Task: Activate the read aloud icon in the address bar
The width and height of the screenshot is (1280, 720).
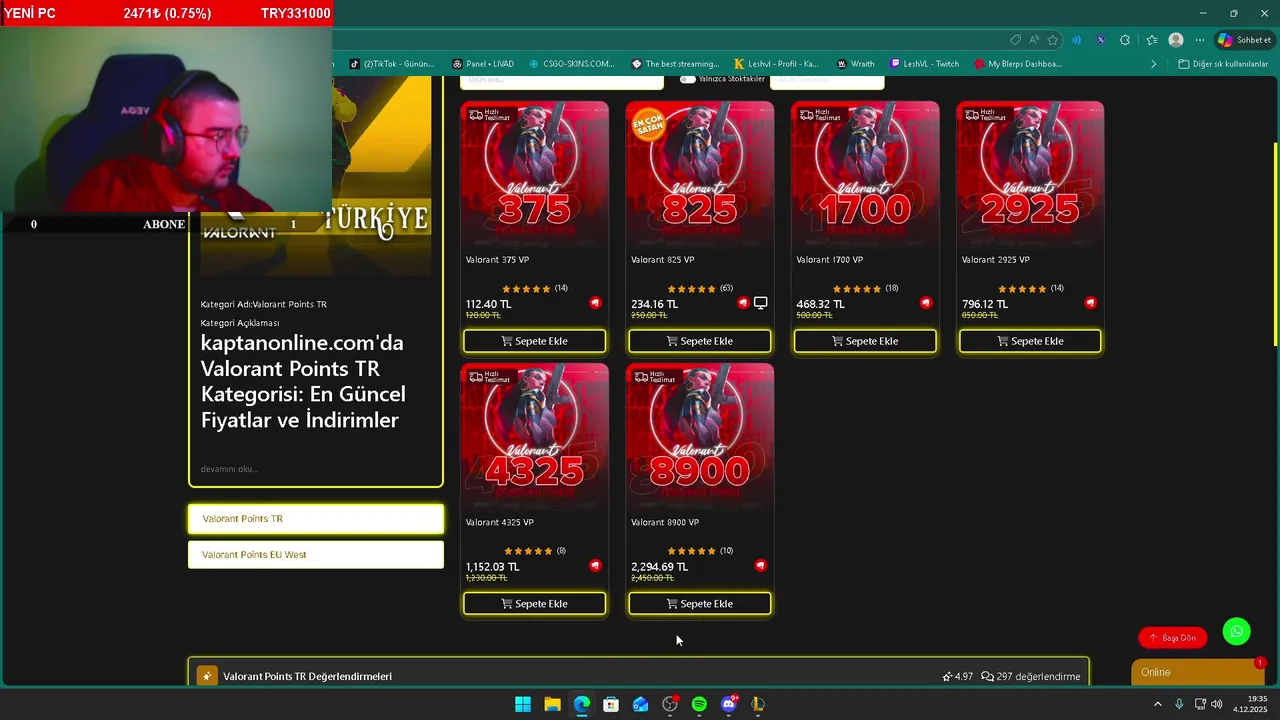Action: point(1034,40)
